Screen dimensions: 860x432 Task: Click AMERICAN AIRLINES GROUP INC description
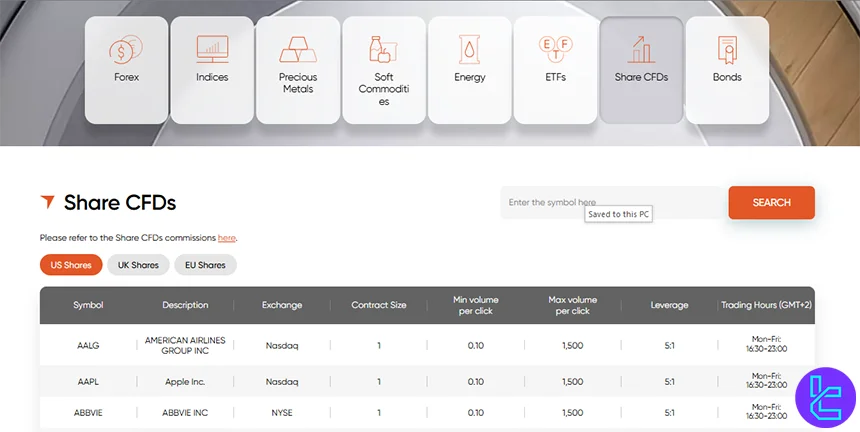(x=185, y=345)
